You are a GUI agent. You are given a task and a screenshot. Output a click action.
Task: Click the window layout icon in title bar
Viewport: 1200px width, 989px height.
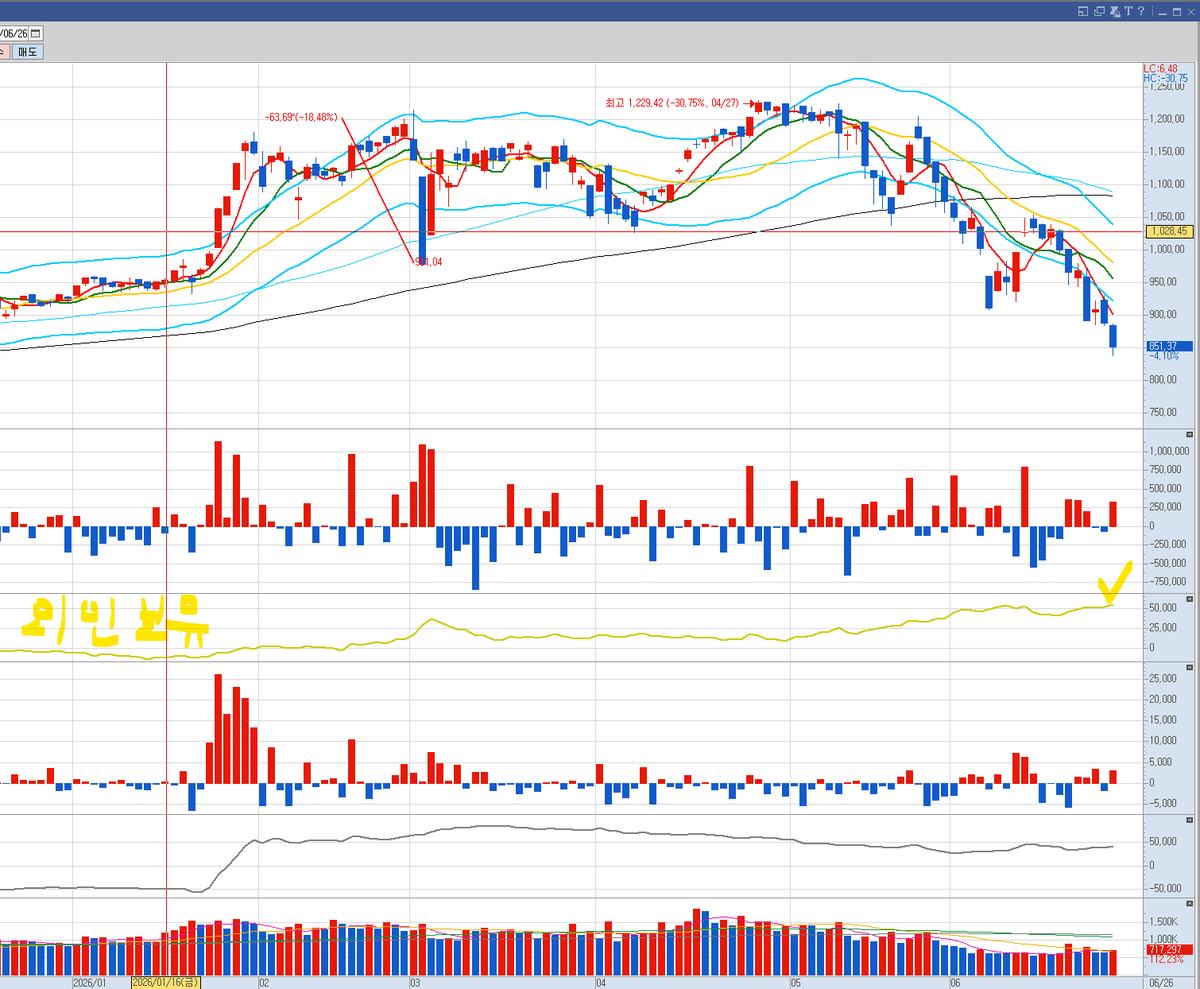1083,11
